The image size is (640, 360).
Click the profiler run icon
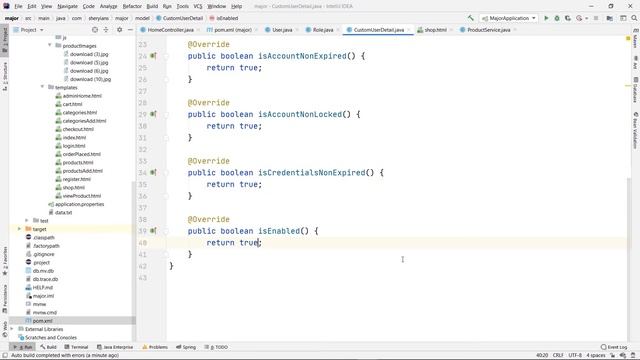(579, 18)
